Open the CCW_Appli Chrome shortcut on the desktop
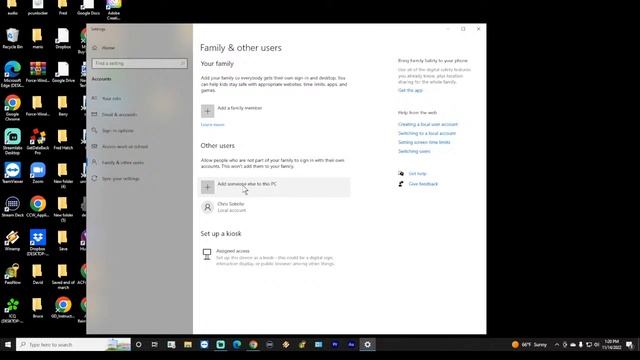 (x=38, y=206)
